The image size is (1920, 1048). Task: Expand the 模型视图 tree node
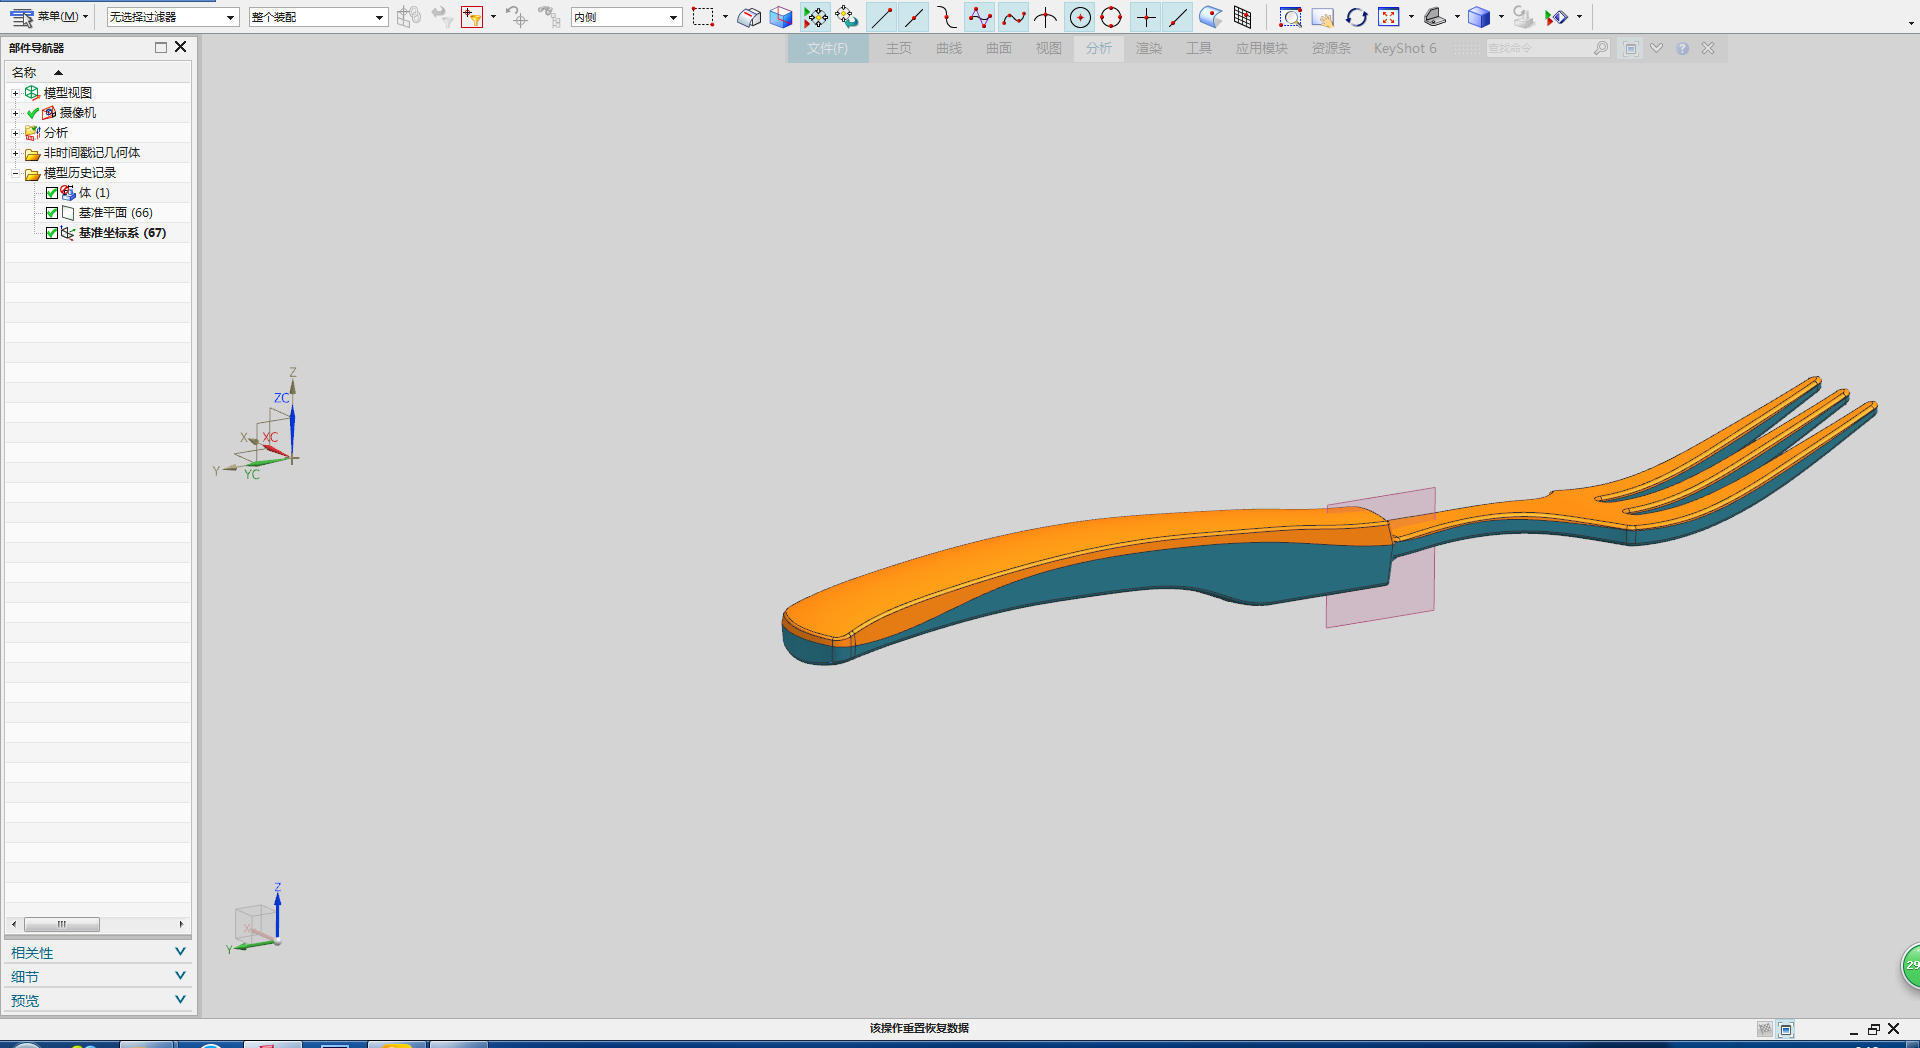[15, 93]
